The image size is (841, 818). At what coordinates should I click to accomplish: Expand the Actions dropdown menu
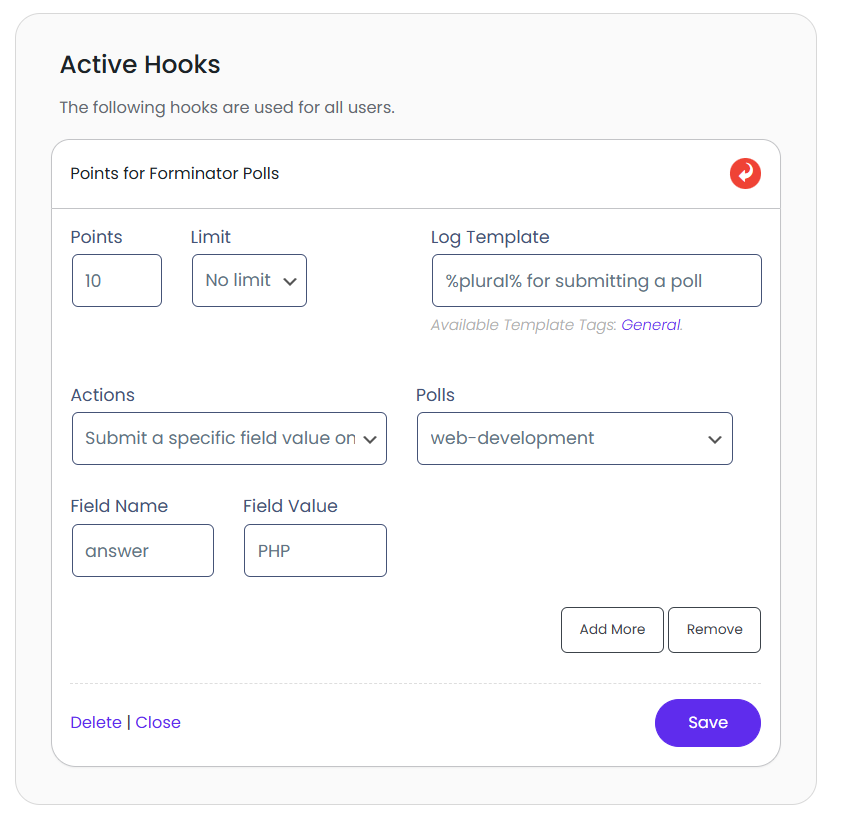pos(229,439)
